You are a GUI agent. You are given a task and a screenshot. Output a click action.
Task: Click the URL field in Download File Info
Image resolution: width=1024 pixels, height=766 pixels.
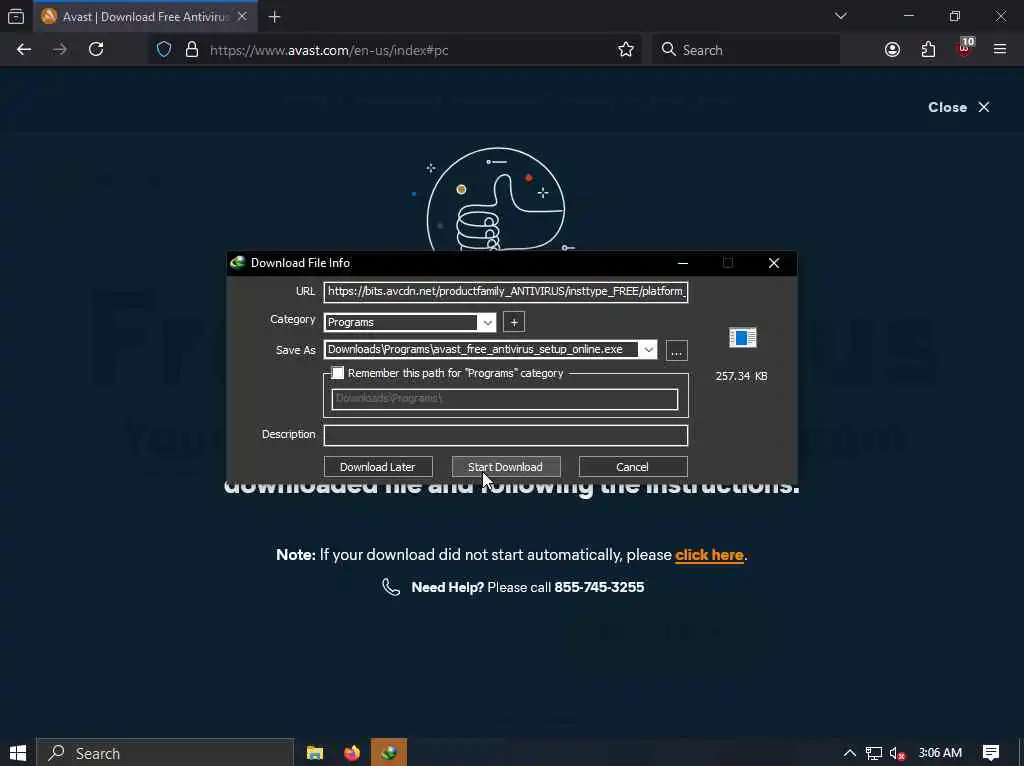point(506,291)
